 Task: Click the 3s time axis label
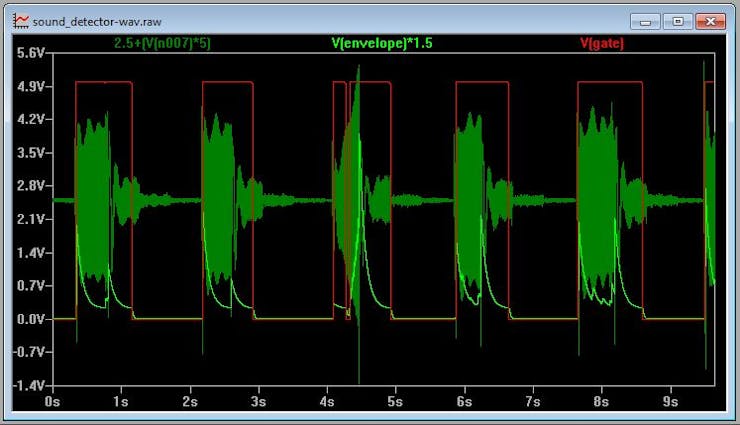pyautogui.click(x=258, y=401)
